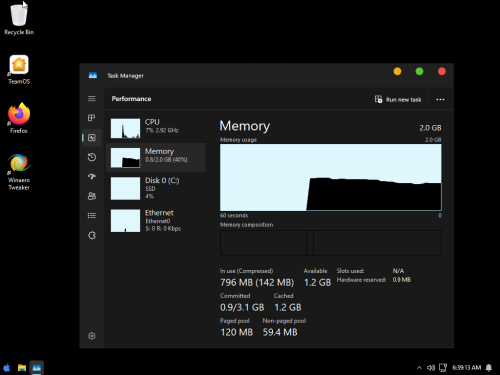Image resolution: width=500 pixels, height=375 pixels.
Task: Click the network tray icon
Action: (x=443, y=368)
